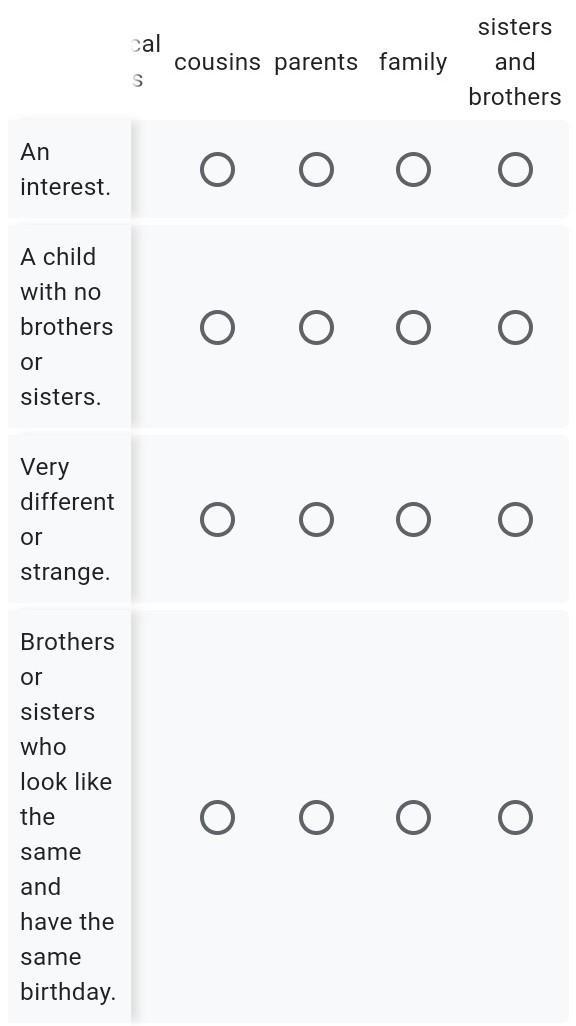
Task: Mark family for 'Very different or strange.'
Action: click(414, 520)
